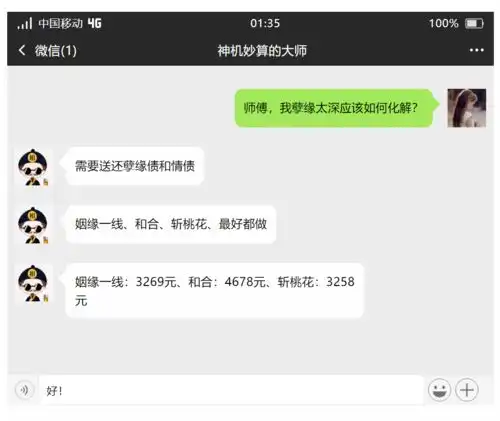Tap the back arrow to WeChat list
500x421 pixels.
(x=22, y=50)
